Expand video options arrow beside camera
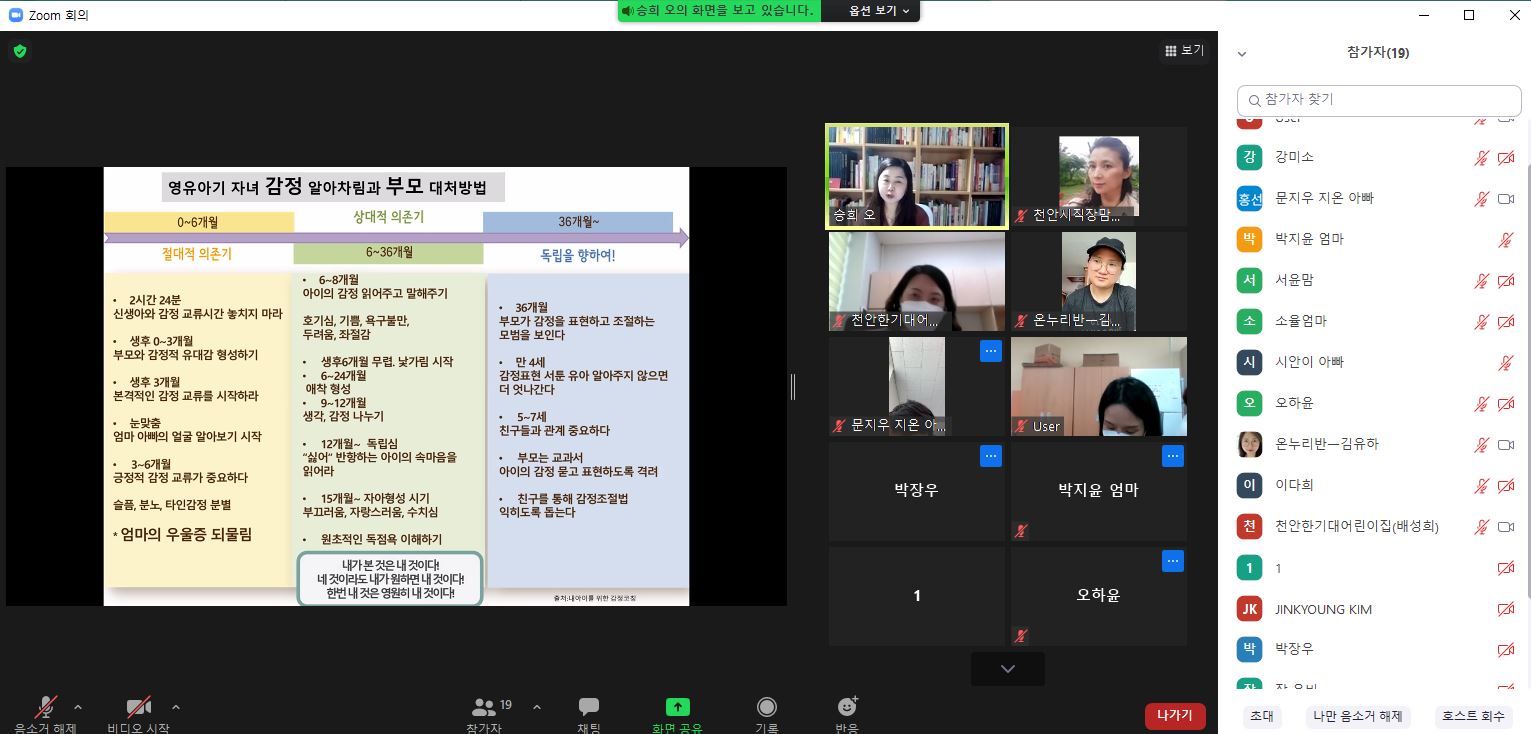 [x=176, y=707]
